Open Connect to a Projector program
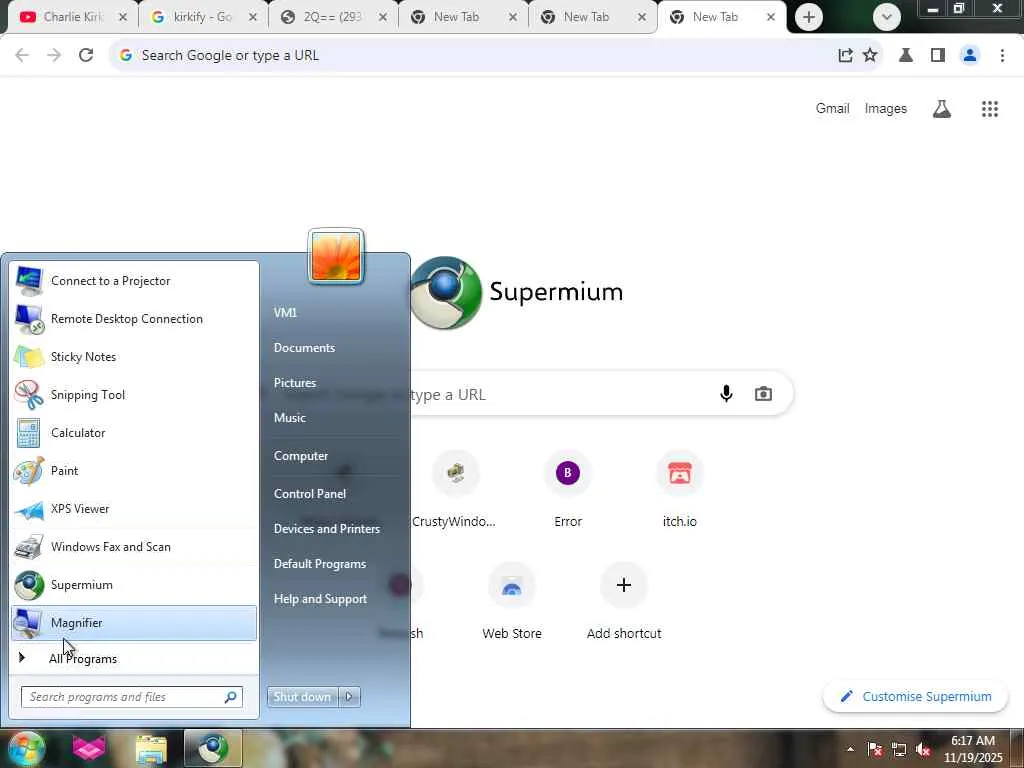1024x768 pixels. (x=134, y=281)
